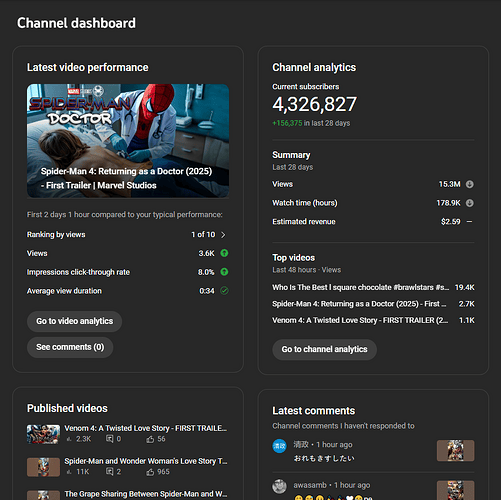Open 'Who Is The Best I square chocolate' top video
Image resolution: width=501 pixels, height=500 pixels.
click(360, 287)
